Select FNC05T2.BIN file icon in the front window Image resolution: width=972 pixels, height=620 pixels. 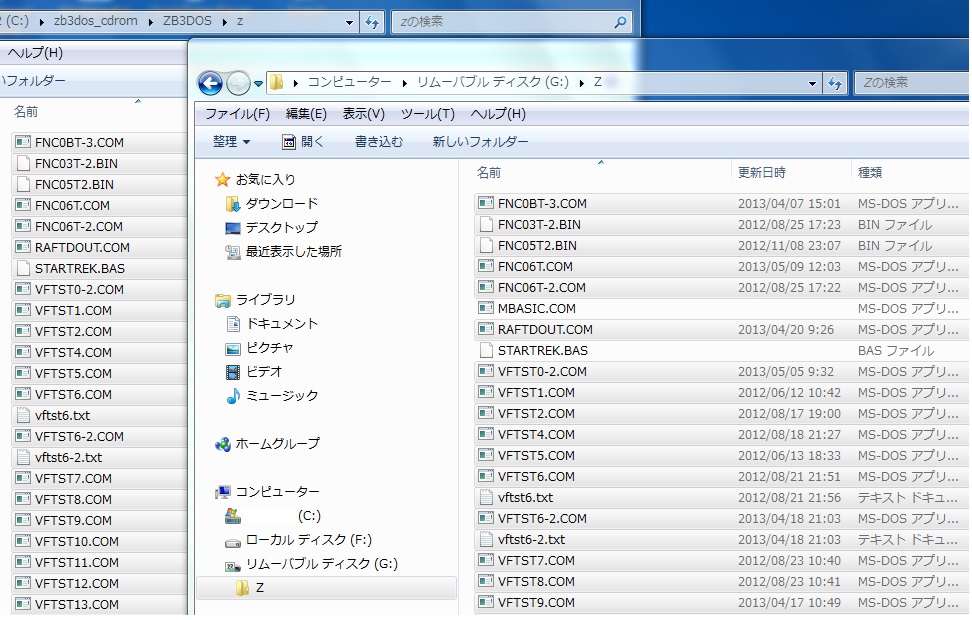[x=486, y=246]
